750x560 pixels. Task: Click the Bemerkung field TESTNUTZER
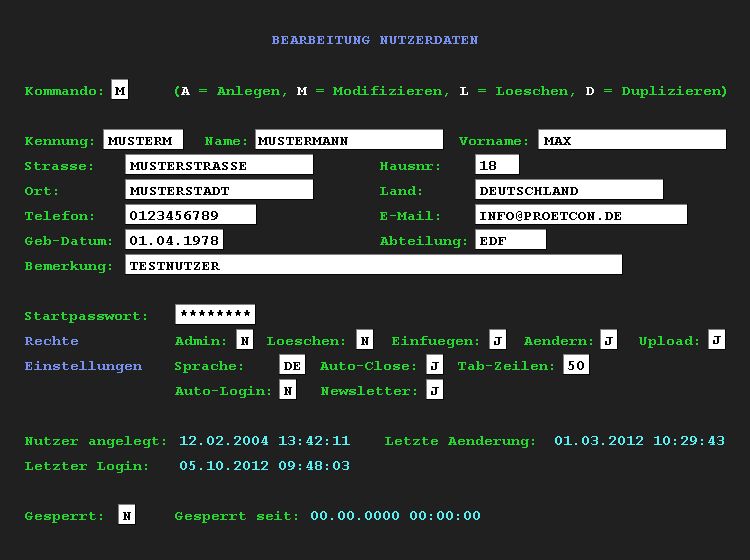click(x=373, y=265)
